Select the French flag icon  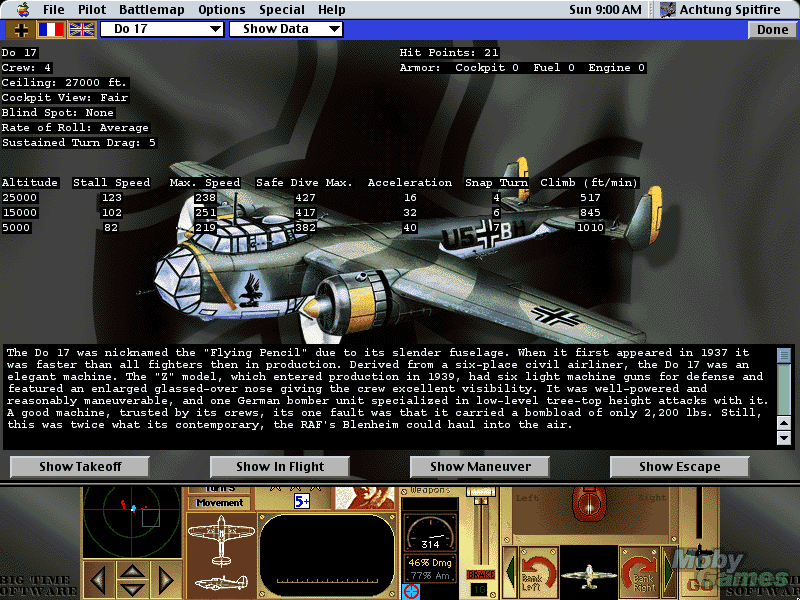51,30
